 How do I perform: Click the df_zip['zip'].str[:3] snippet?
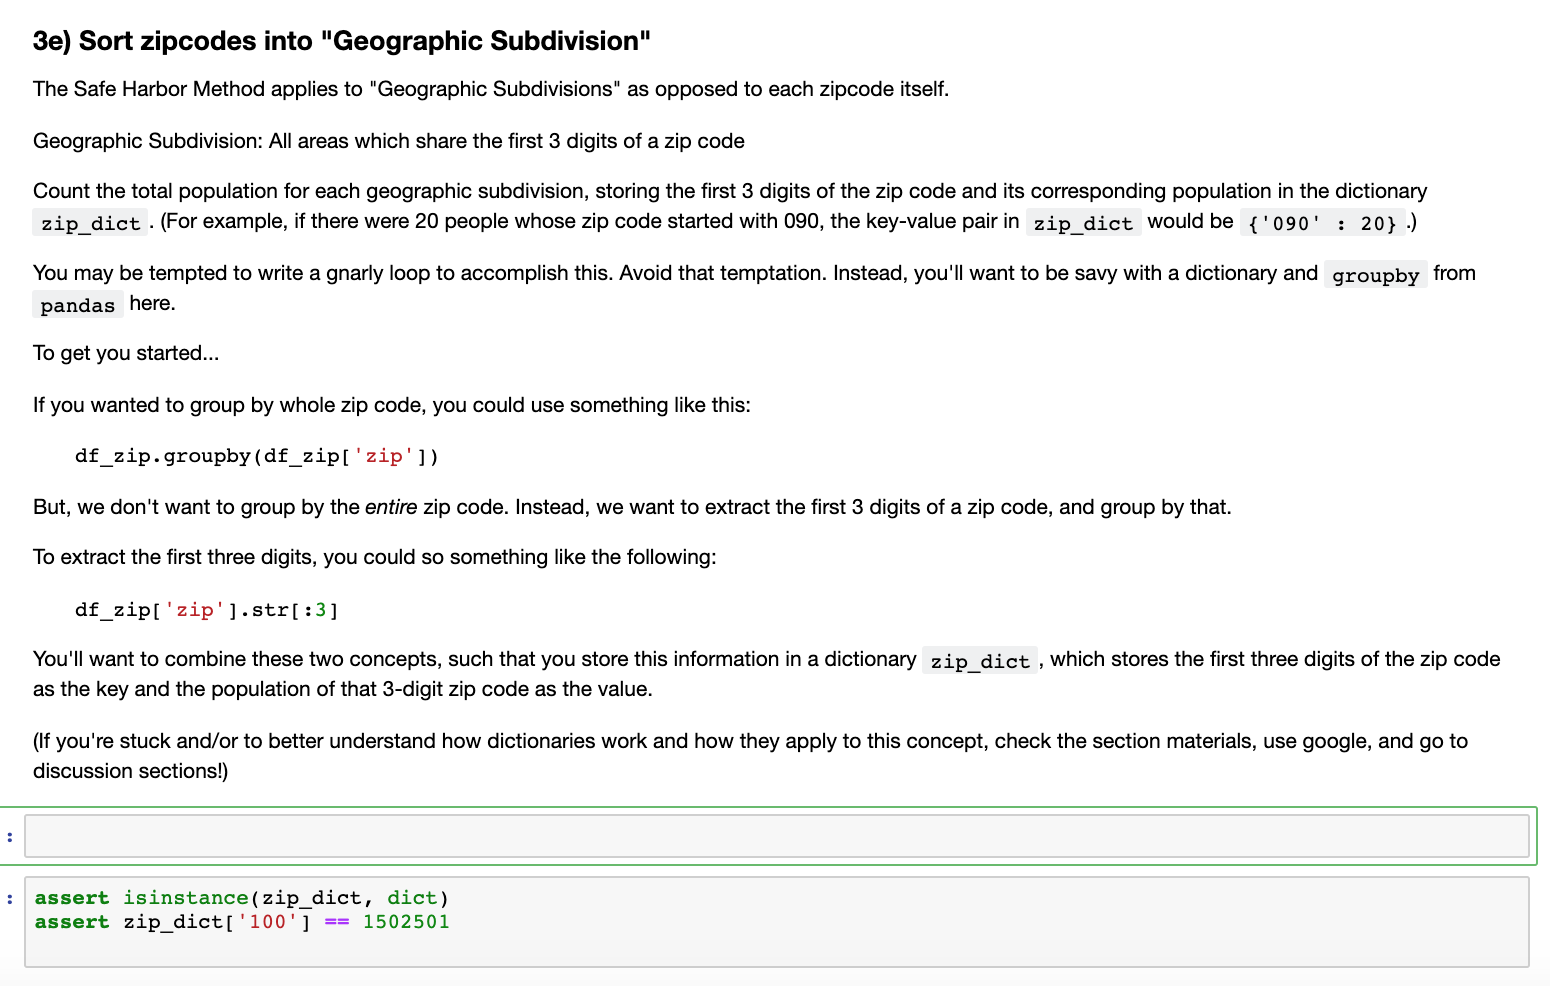205,609
